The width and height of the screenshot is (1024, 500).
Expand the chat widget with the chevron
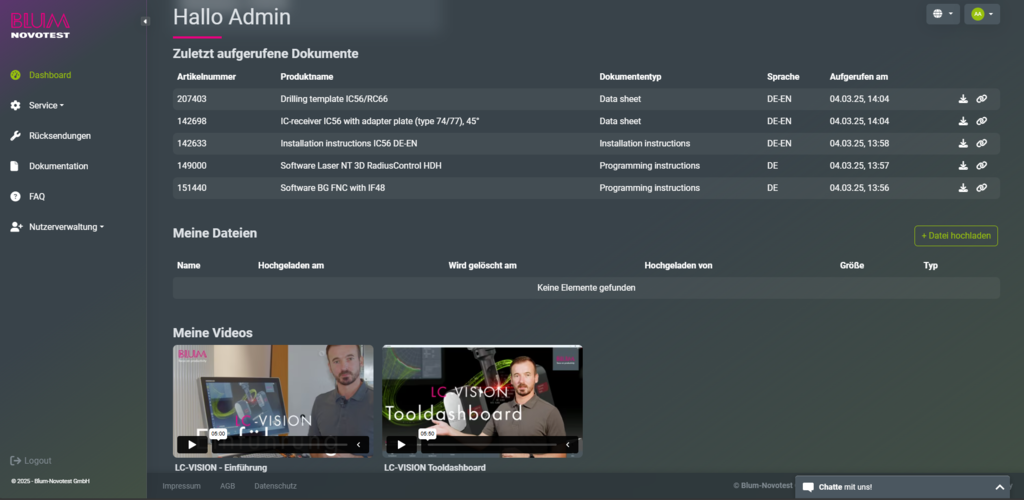point(999,487)
